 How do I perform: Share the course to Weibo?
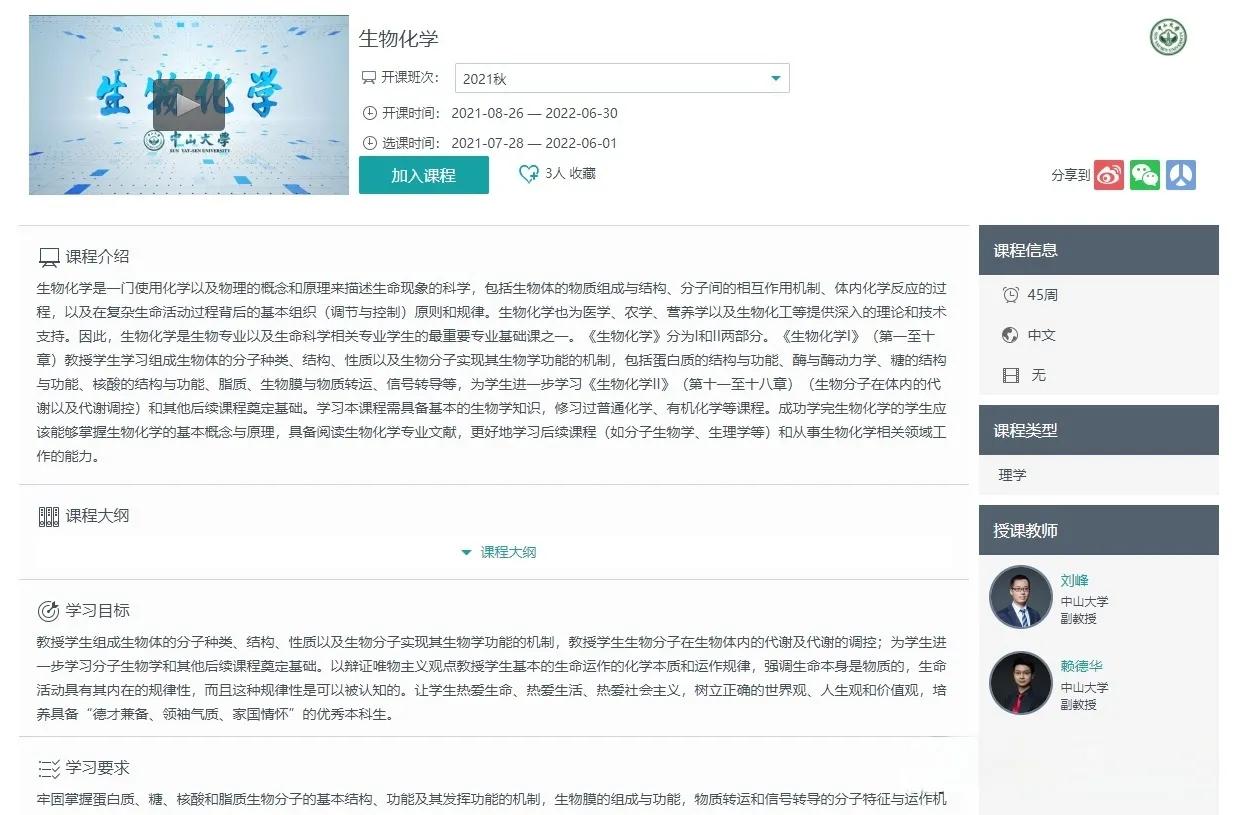point(1108,175)
